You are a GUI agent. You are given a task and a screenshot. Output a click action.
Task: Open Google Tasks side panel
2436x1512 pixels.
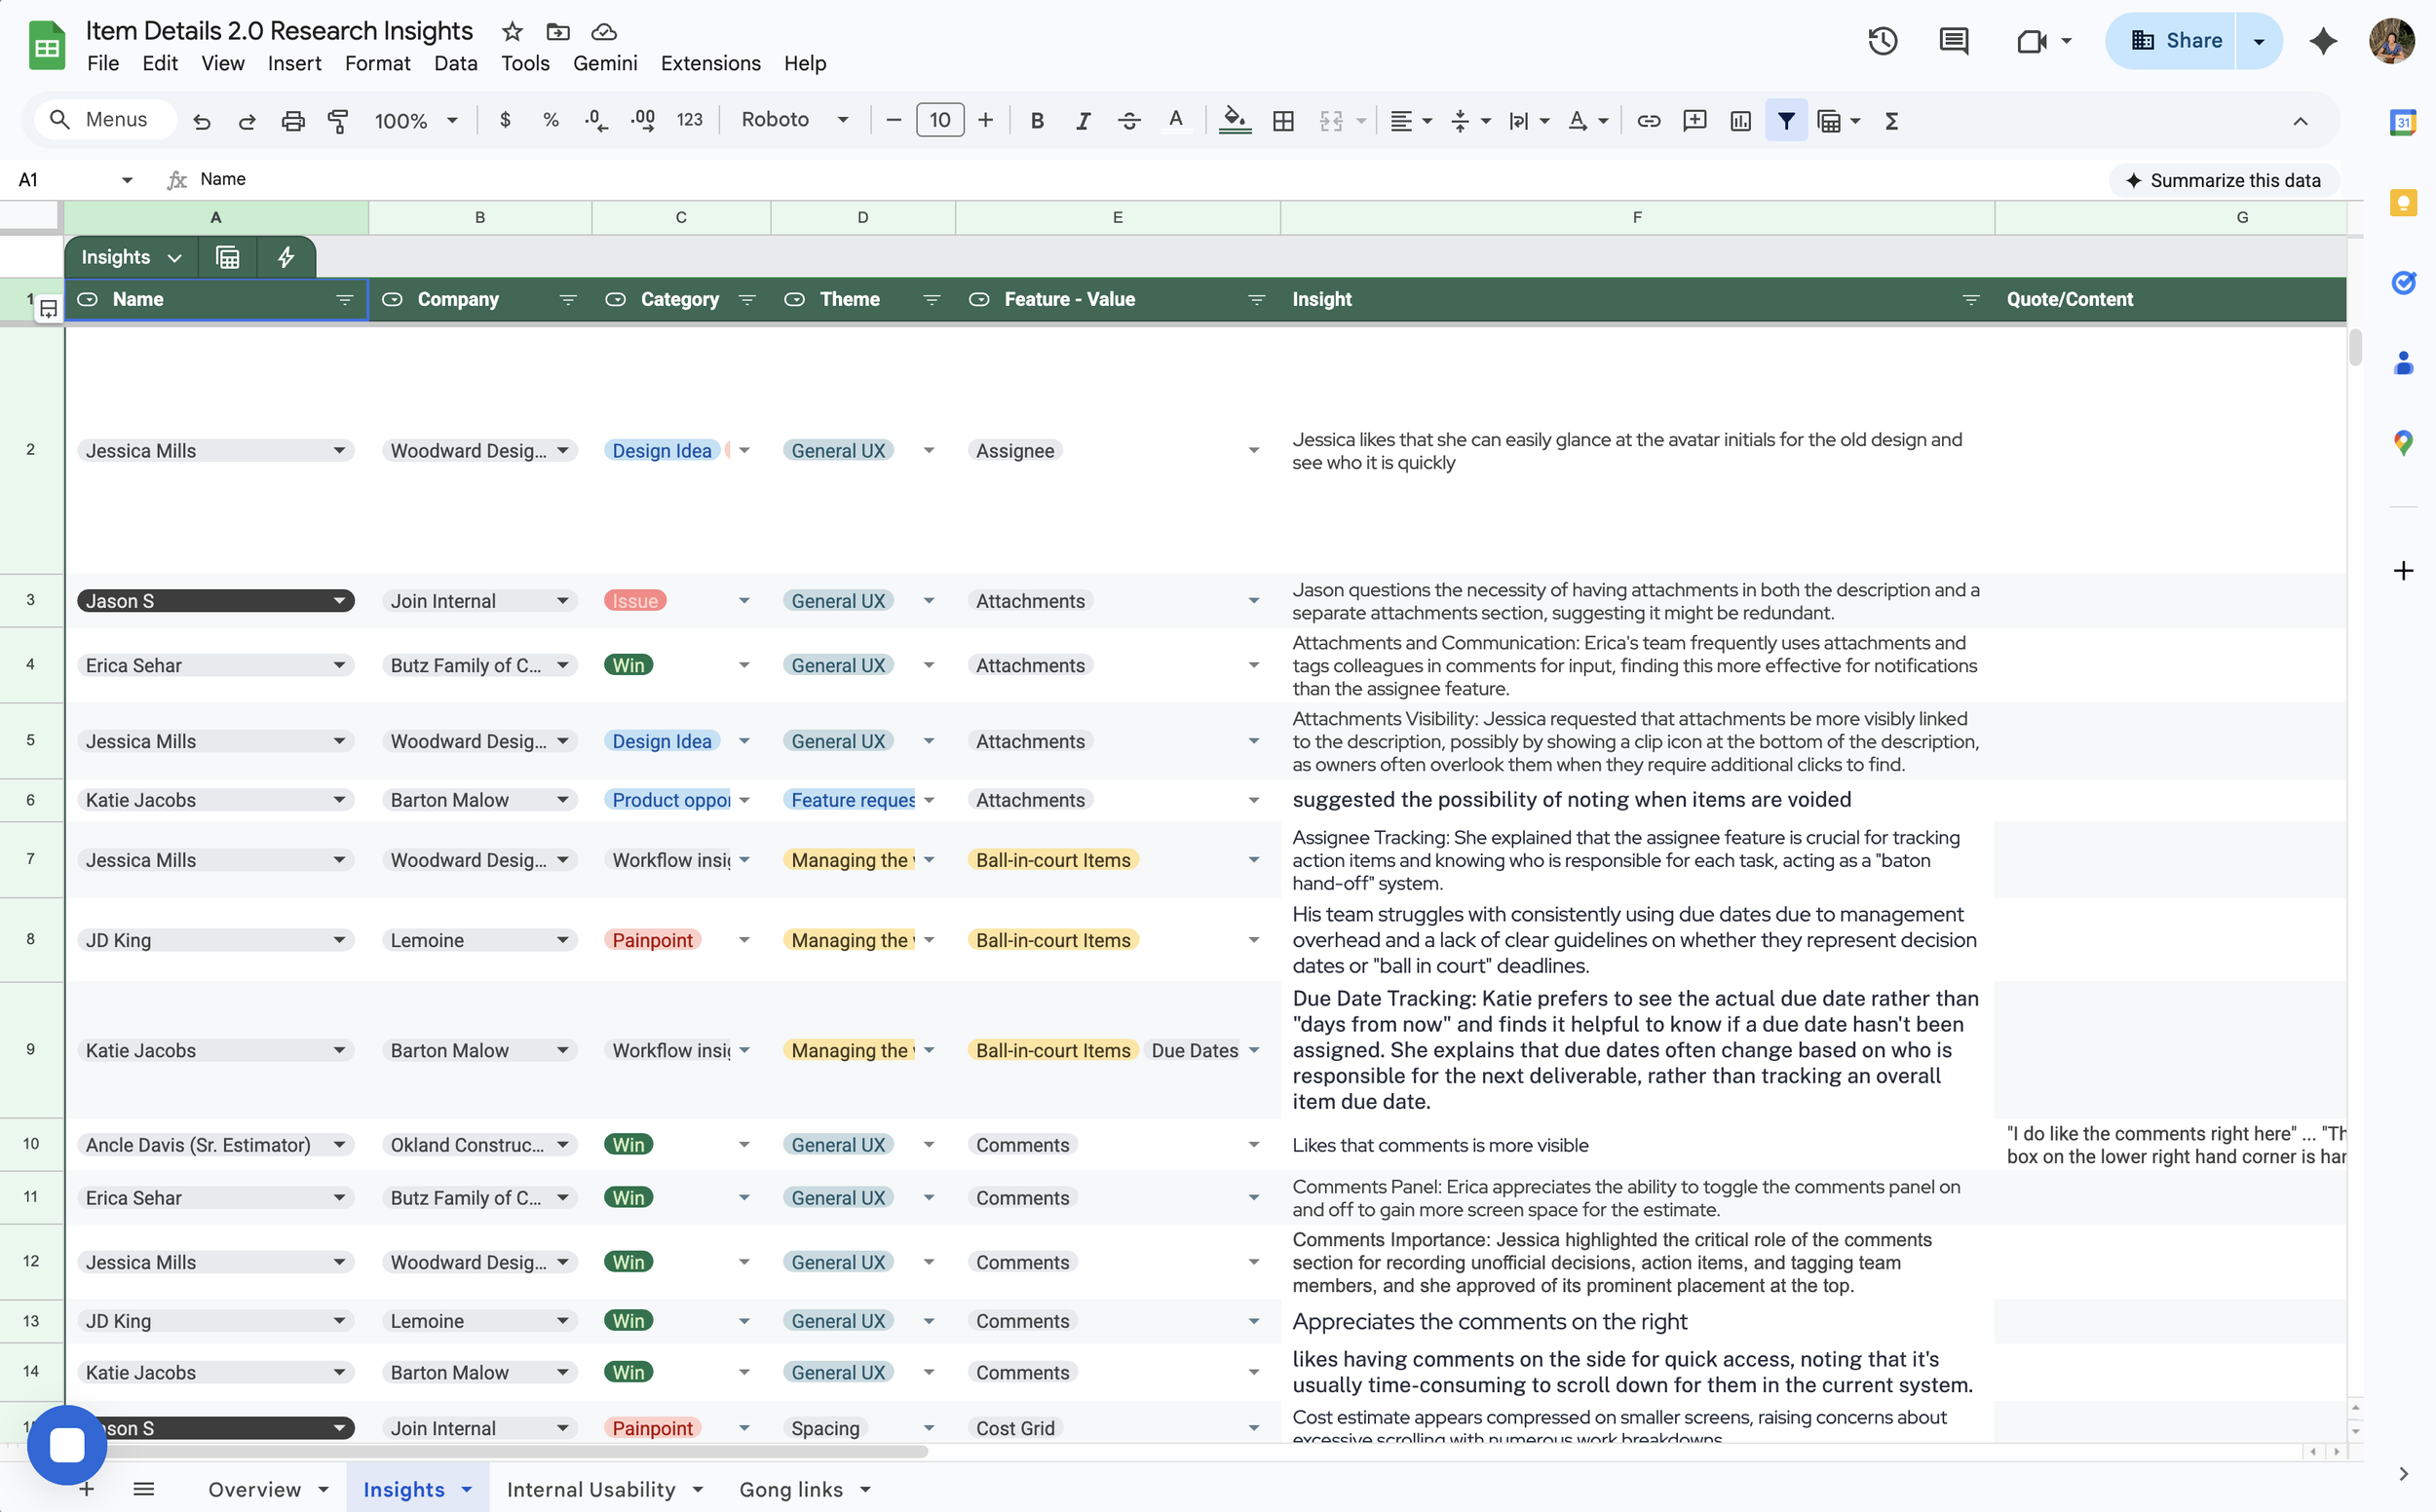(x=2403, y=283)
